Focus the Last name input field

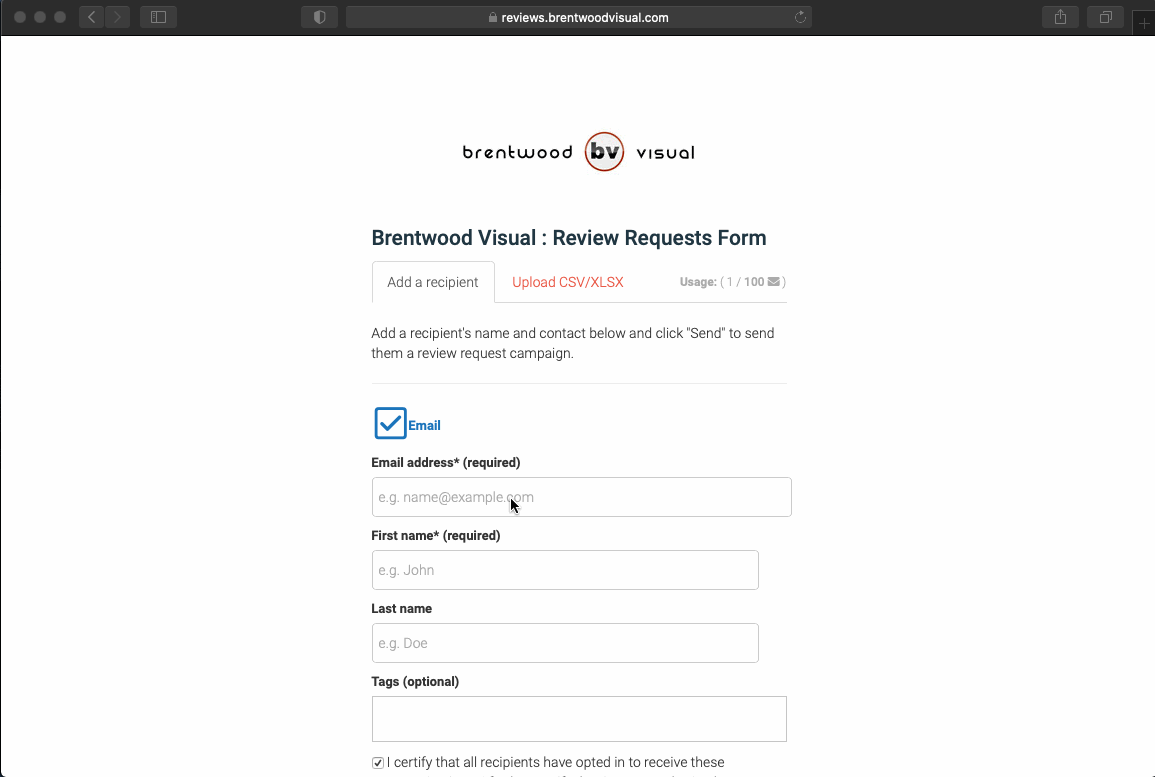point(565,643)
